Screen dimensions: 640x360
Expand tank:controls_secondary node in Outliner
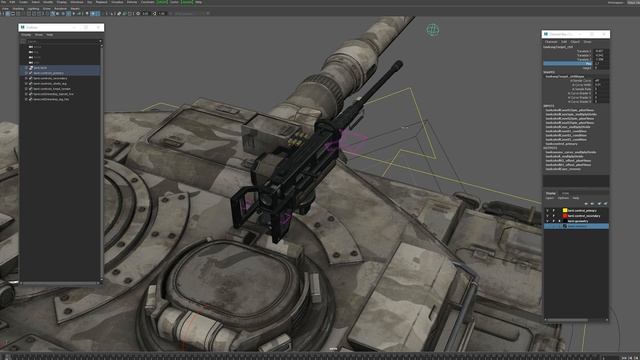(27, 78)
